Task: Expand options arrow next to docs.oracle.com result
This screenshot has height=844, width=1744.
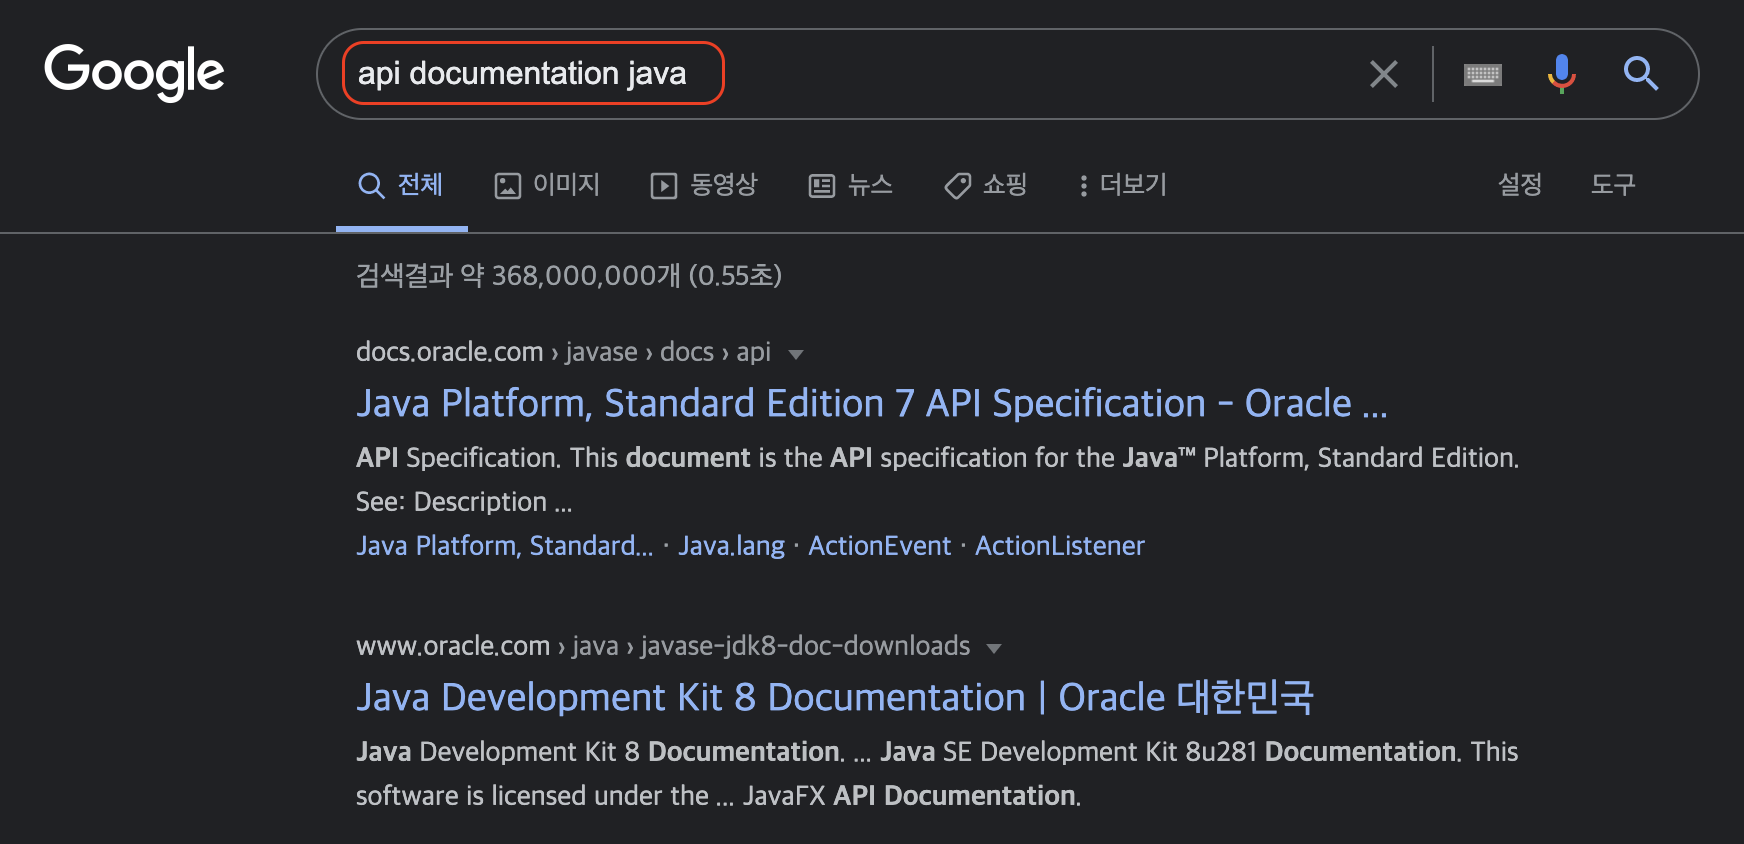Action: [796, 354]
